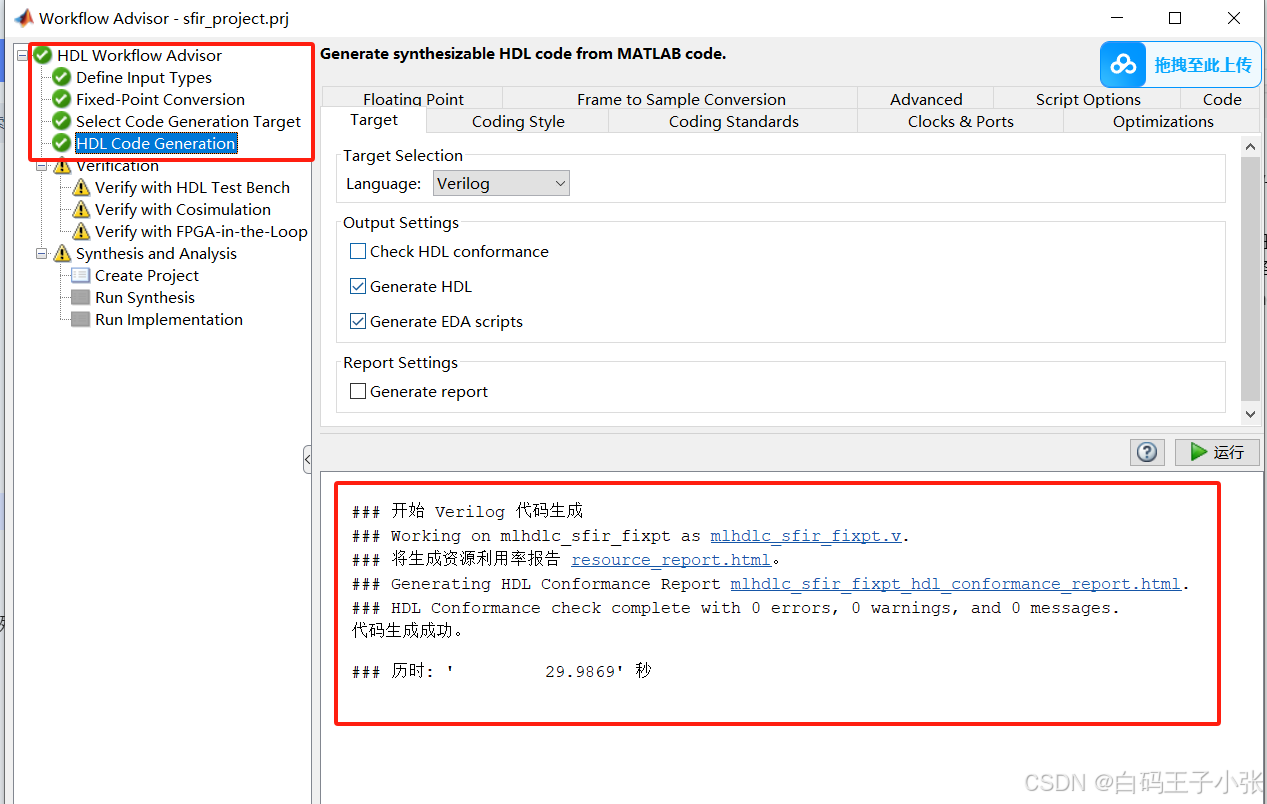Open the resource_report.html link

(x=671, y=559)
